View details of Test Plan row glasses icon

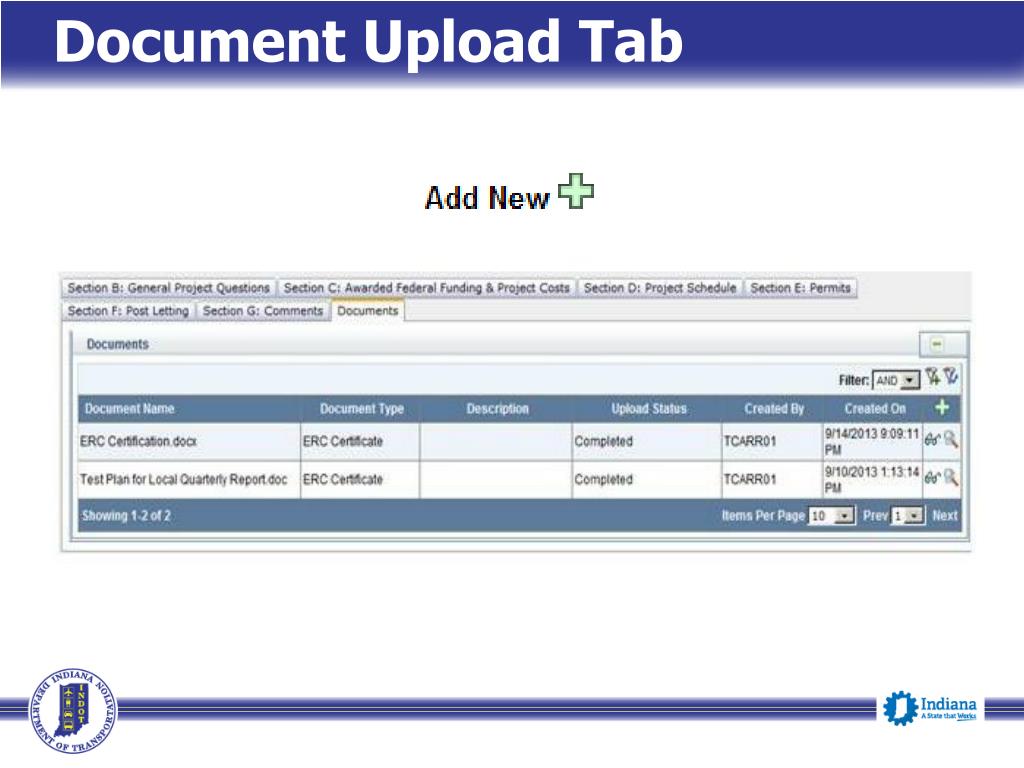pyautogui.click(x=932, y=478)
